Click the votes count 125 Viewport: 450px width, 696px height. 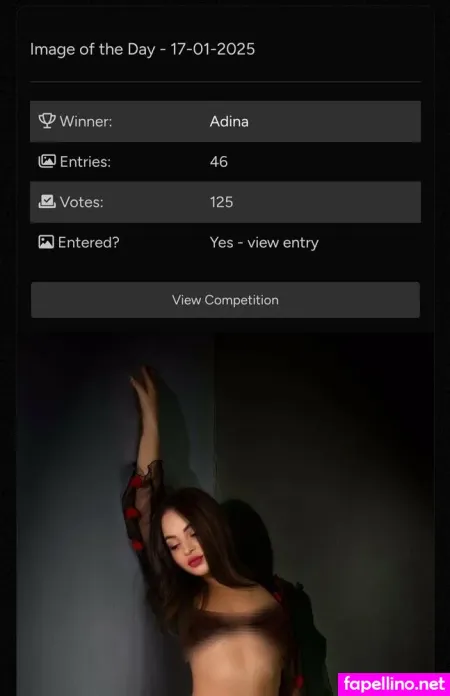click(221, 202)
